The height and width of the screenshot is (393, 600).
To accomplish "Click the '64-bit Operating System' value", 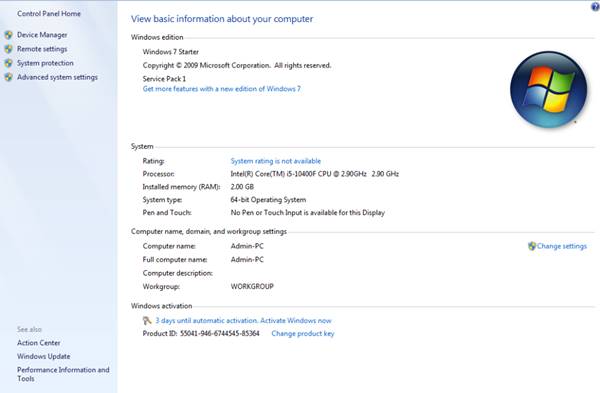I will click(268, 200).
